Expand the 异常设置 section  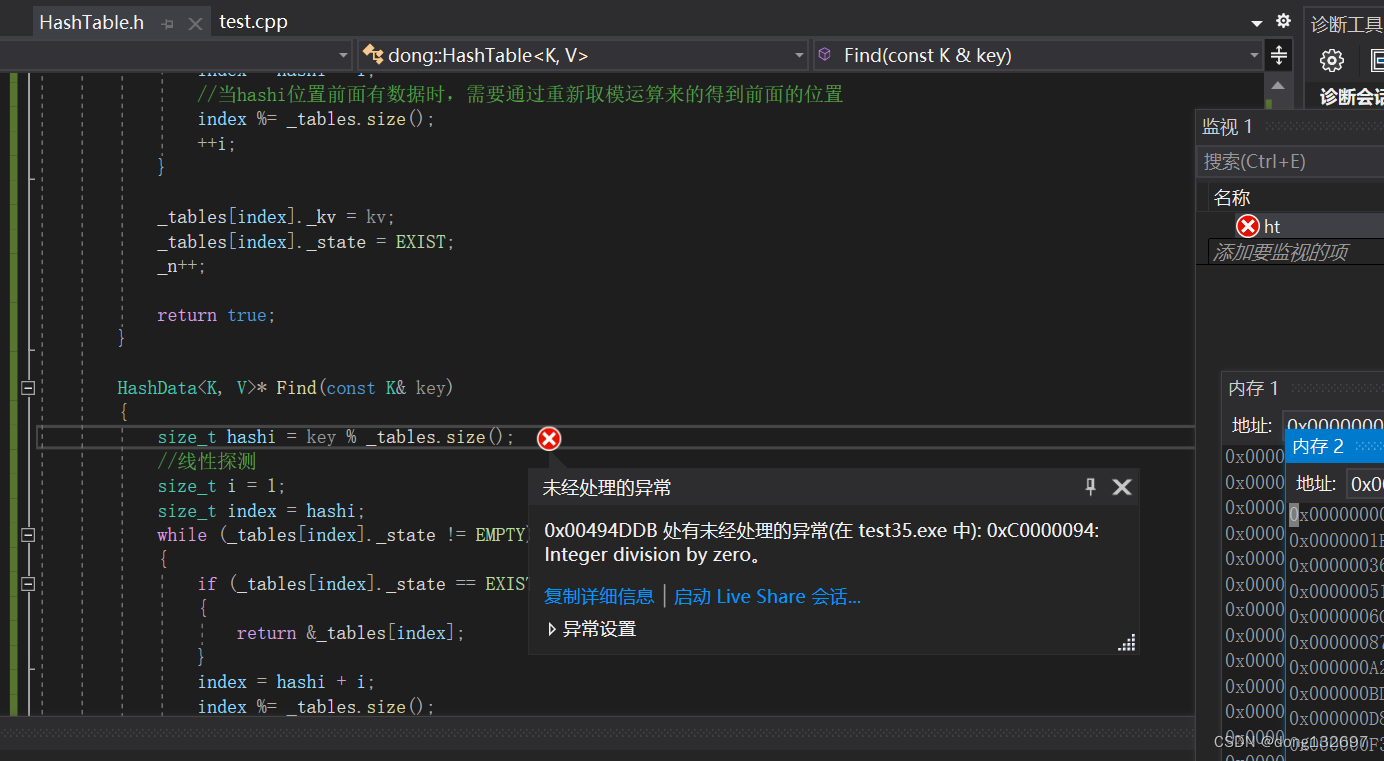tap(591, 629)
